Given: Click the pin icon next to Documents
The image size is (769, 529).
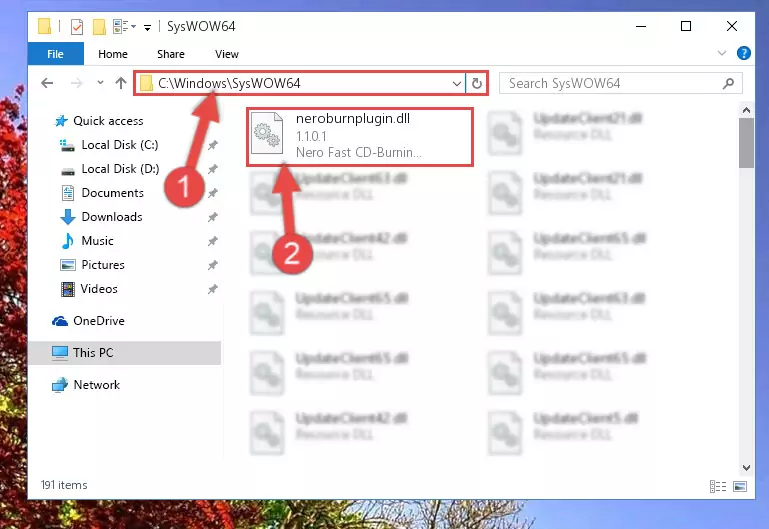Looking at the screenshot, I should coord(212,193).
